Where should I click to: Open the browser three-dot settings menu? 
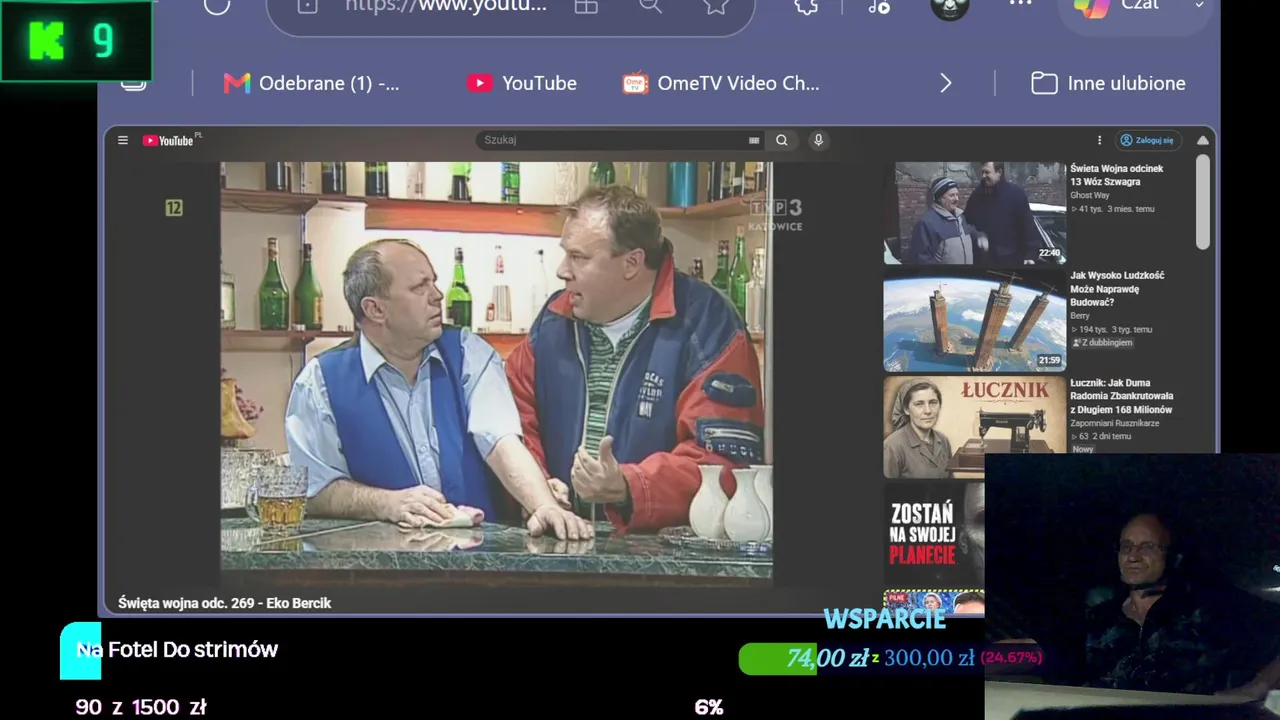coord(1020,4)
